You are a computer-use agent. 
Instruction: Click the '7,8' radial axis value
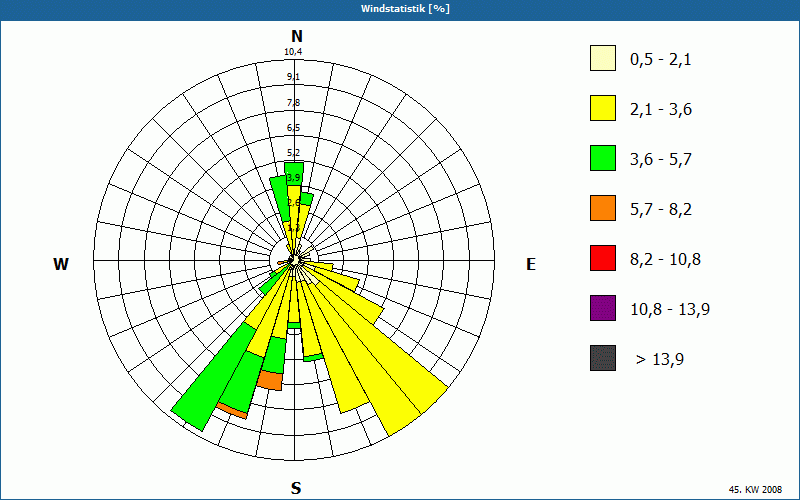pyautogui.click(x=293, y=103)
